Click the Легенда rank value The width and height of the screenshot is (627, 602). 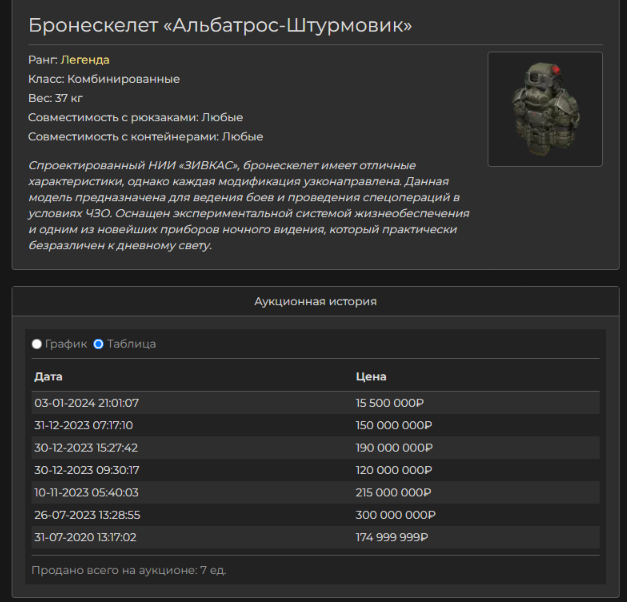85,60
